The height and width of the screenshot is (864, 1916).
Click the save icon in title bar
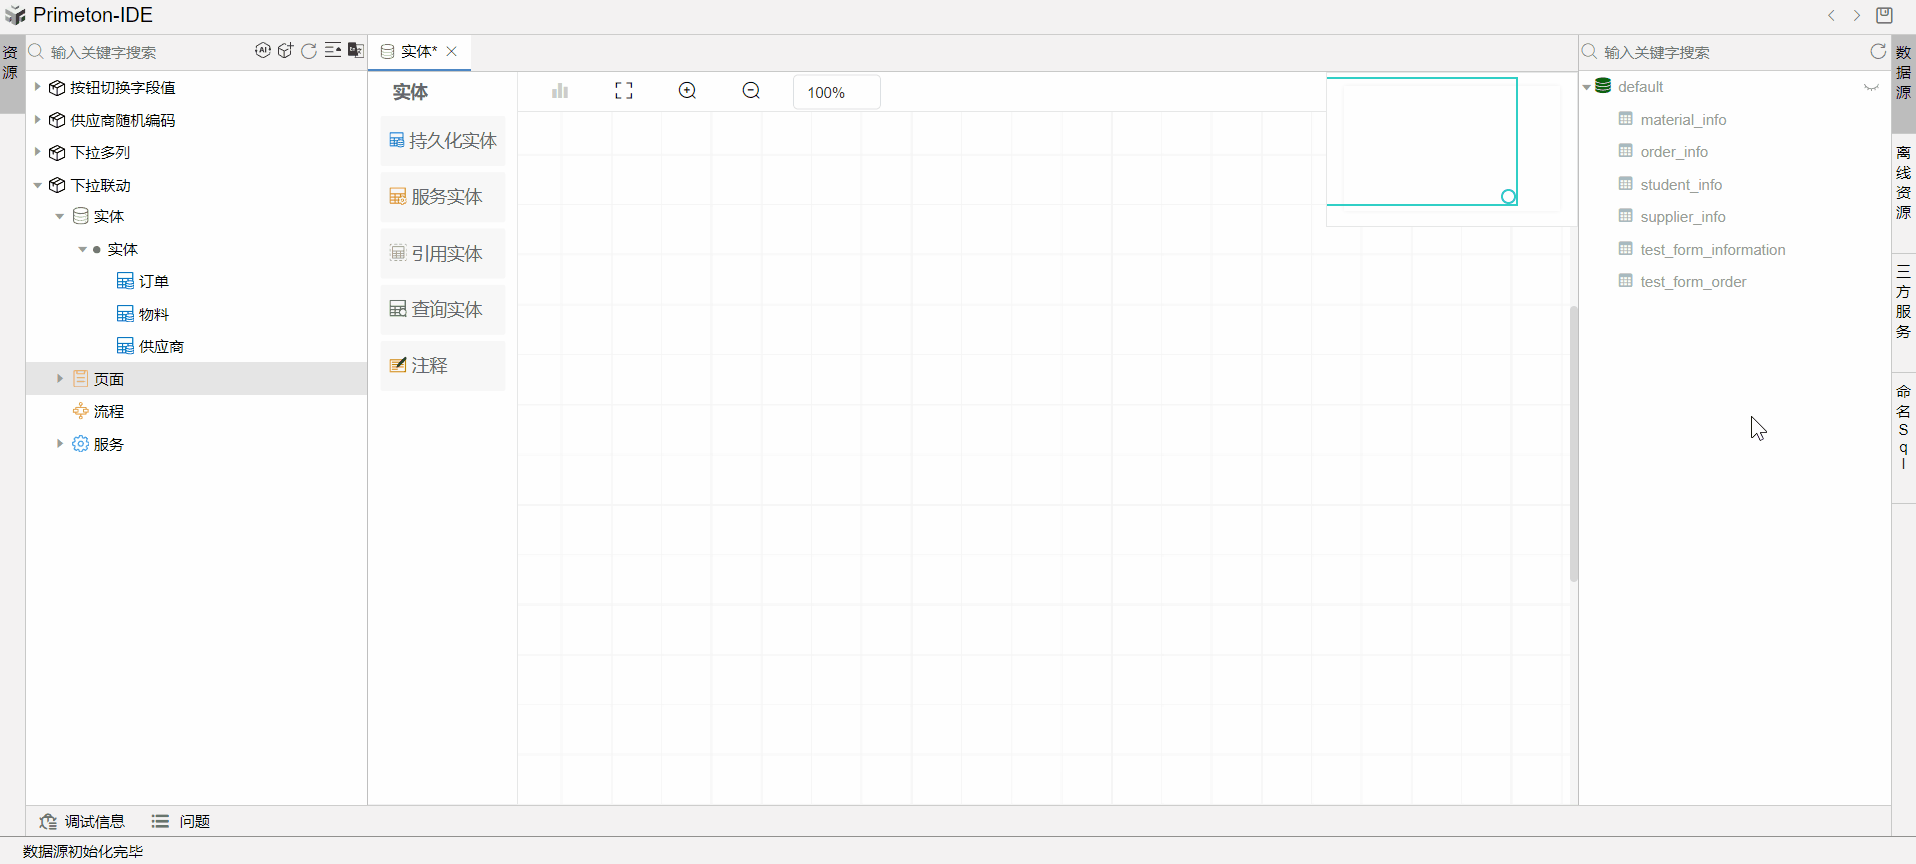1884,15
